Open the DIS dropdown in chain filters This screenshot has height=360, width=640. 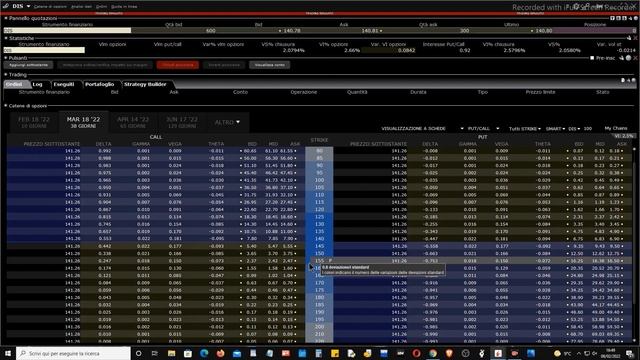[x=574, y=129]
